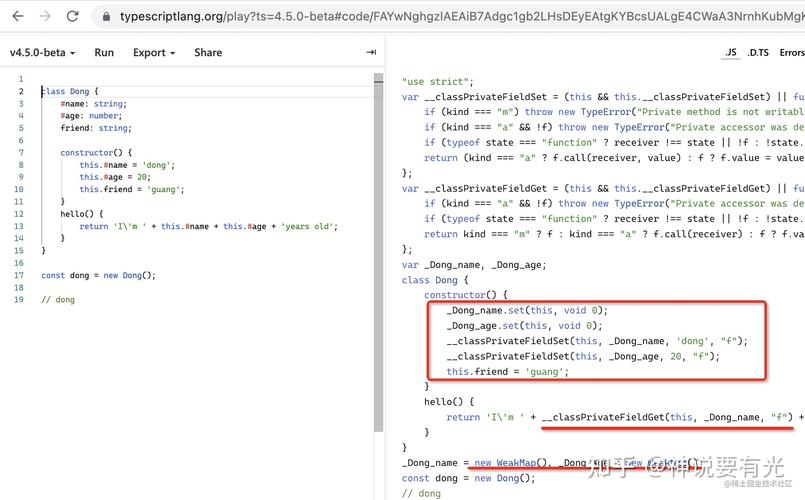View site security lock info
This screenshot has height=500, width=805.
pyautogui.click(x=106, y=17)
